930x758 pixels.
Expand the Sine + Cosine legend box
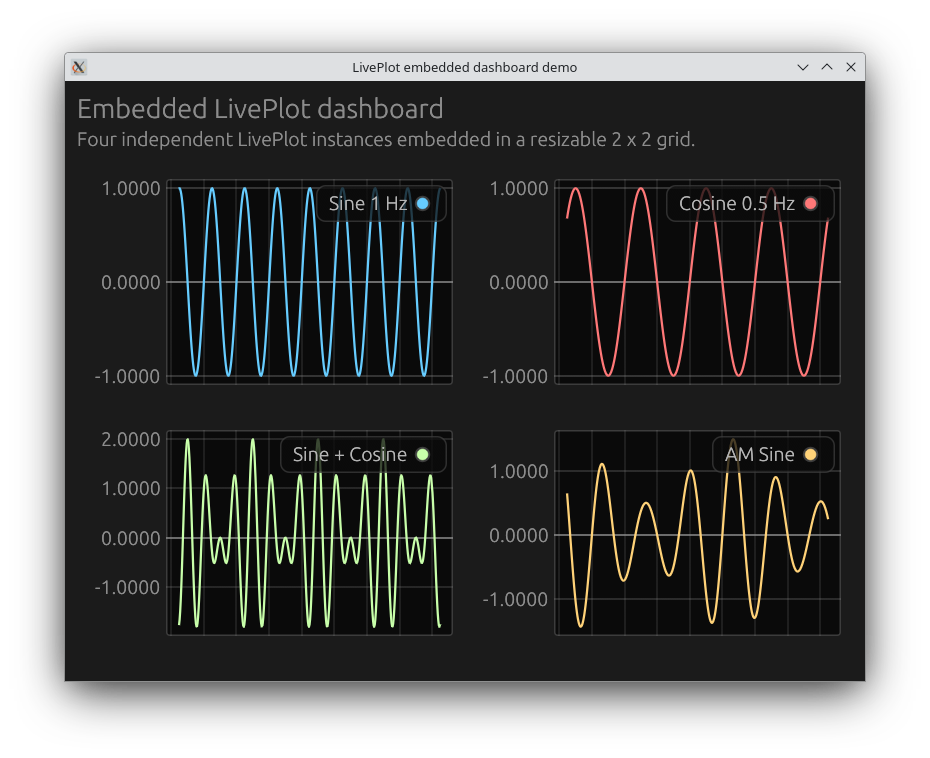[x=363, y=454]
